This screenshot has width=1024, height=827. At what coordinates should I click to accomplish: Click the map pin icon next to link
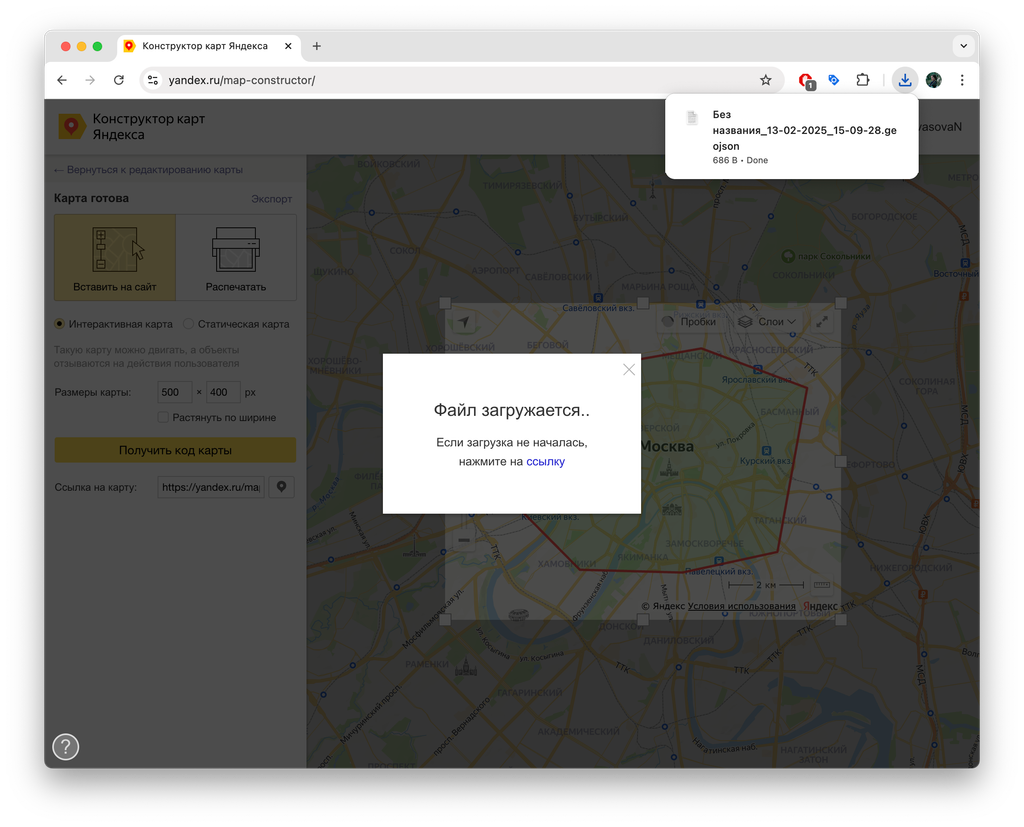(281, 487)
